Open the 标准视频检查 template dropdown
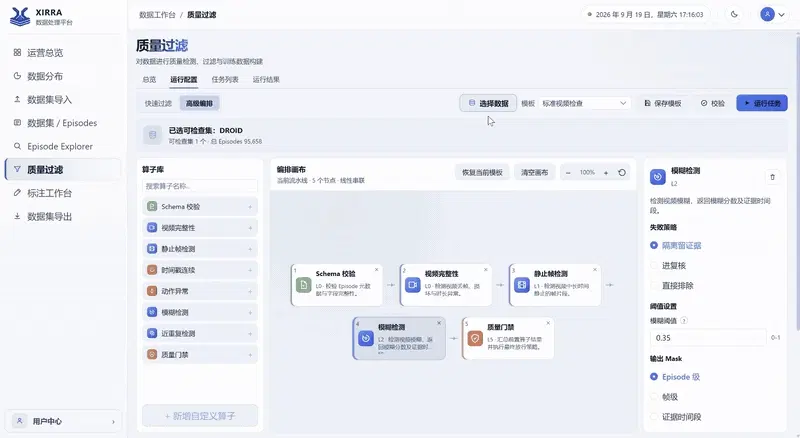This screenshot has width=800, height=438. pos(584,103)
